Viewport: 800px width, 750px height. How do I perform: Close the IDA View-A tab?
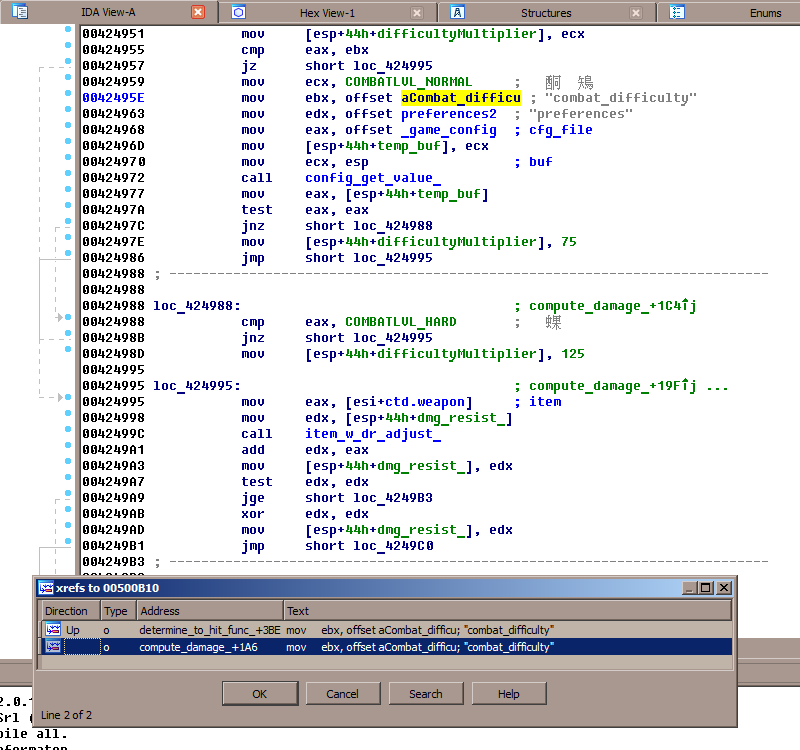point(198,12)
